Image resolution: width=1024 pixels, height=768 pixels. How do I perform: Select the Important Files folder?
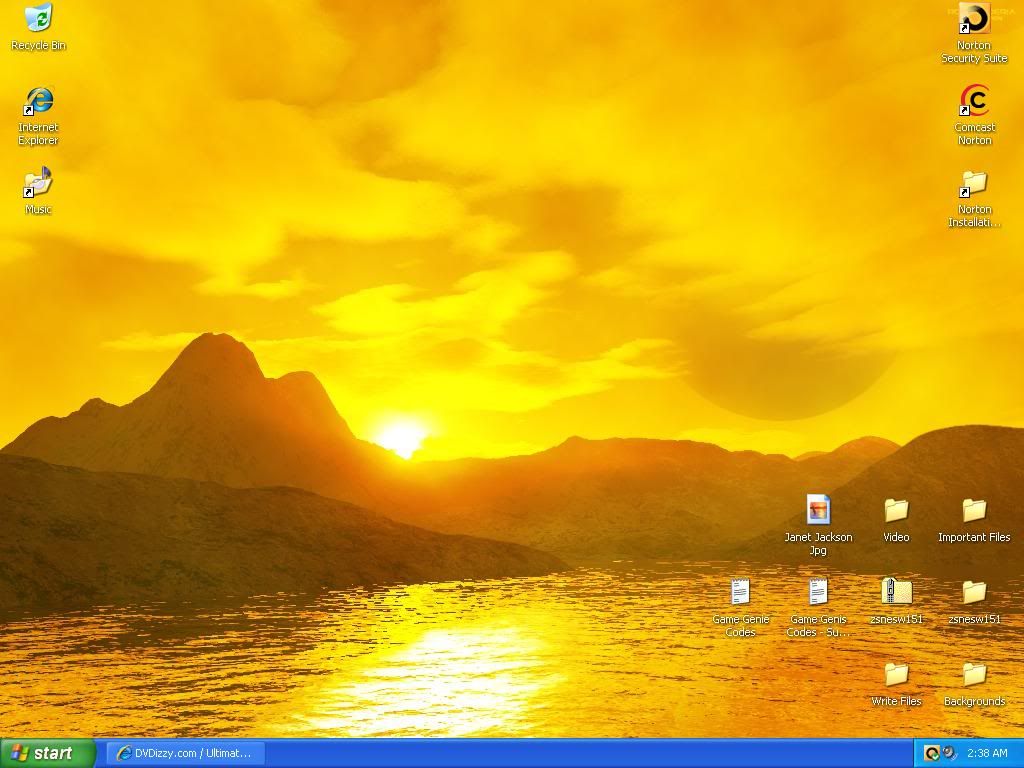(974, 511)
